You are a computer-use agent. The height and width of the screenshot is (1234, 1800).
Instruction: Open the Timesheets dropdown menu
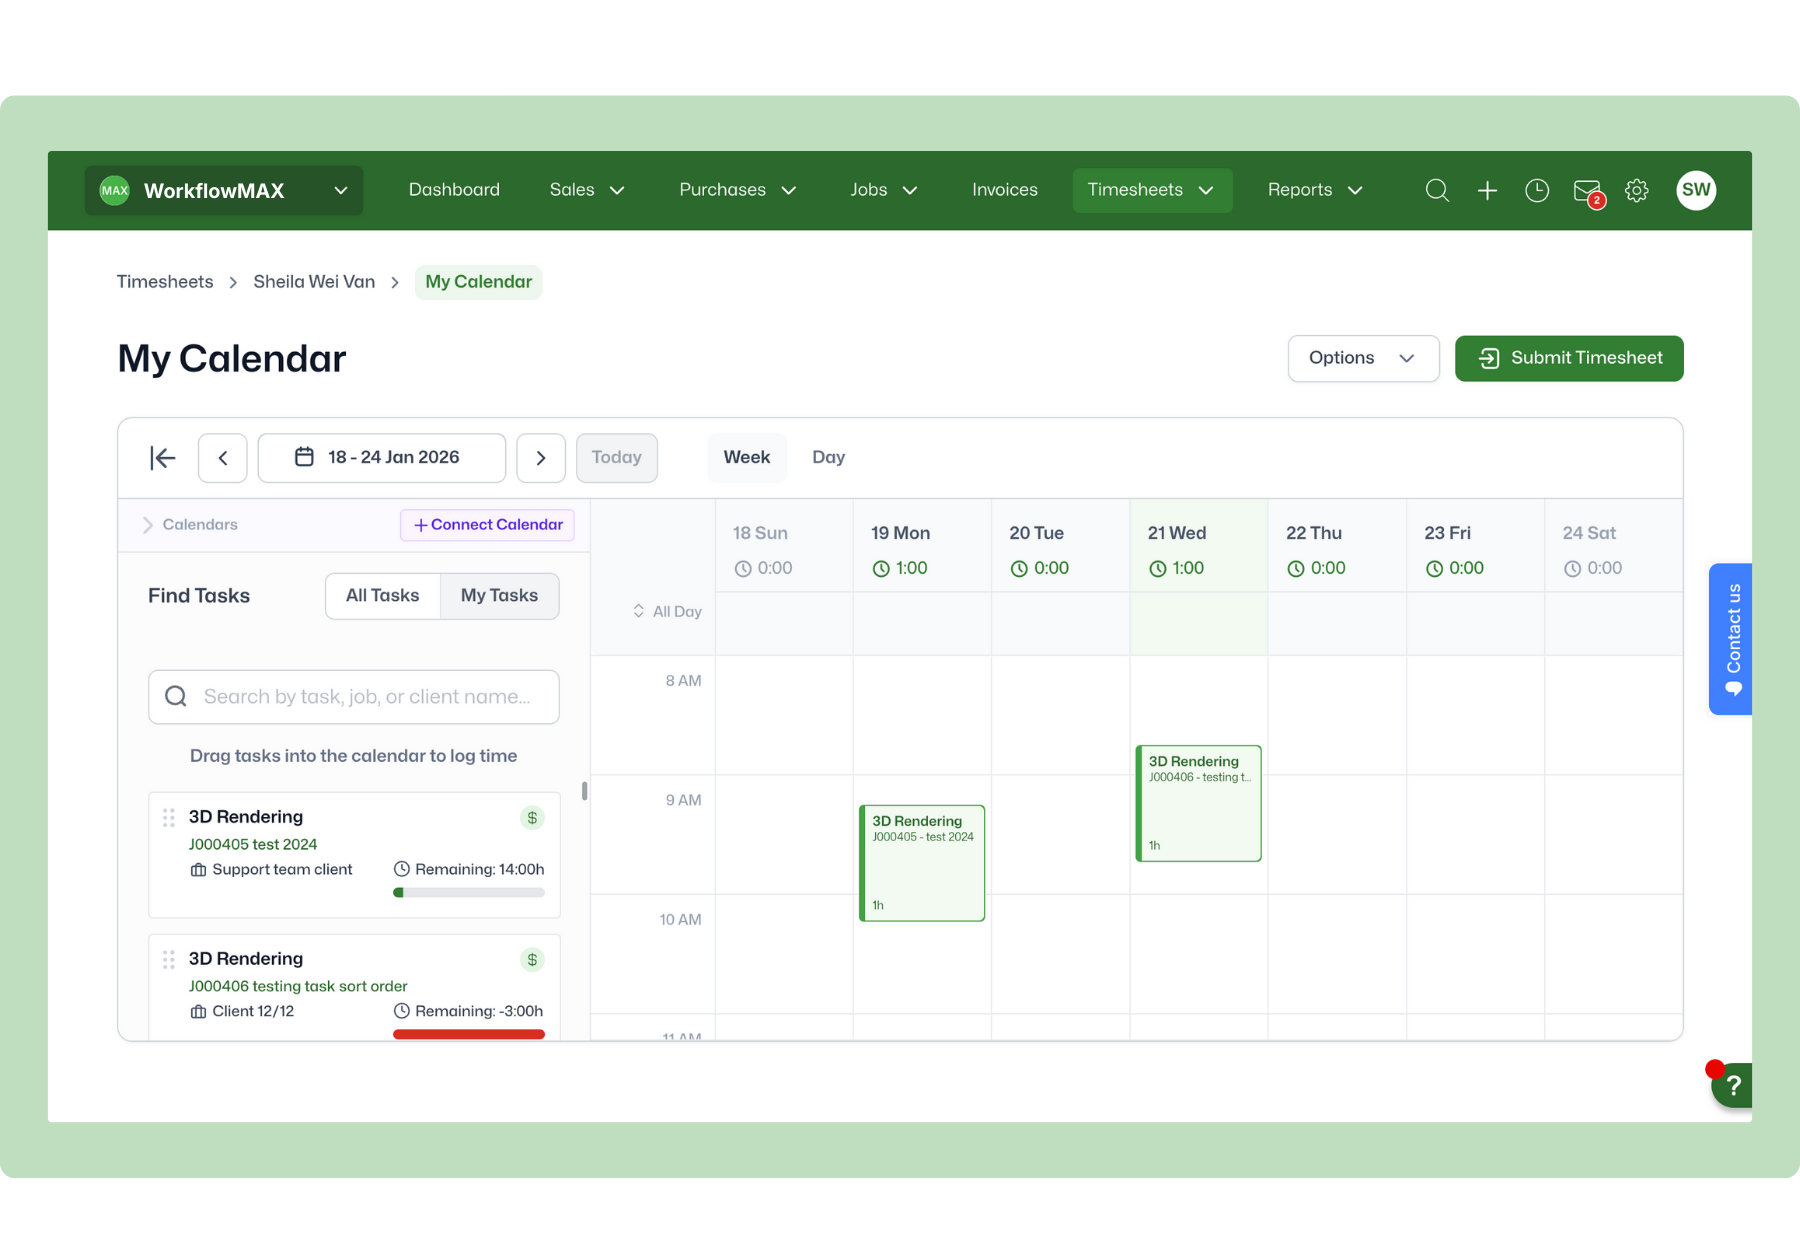tap(1152, 190)
